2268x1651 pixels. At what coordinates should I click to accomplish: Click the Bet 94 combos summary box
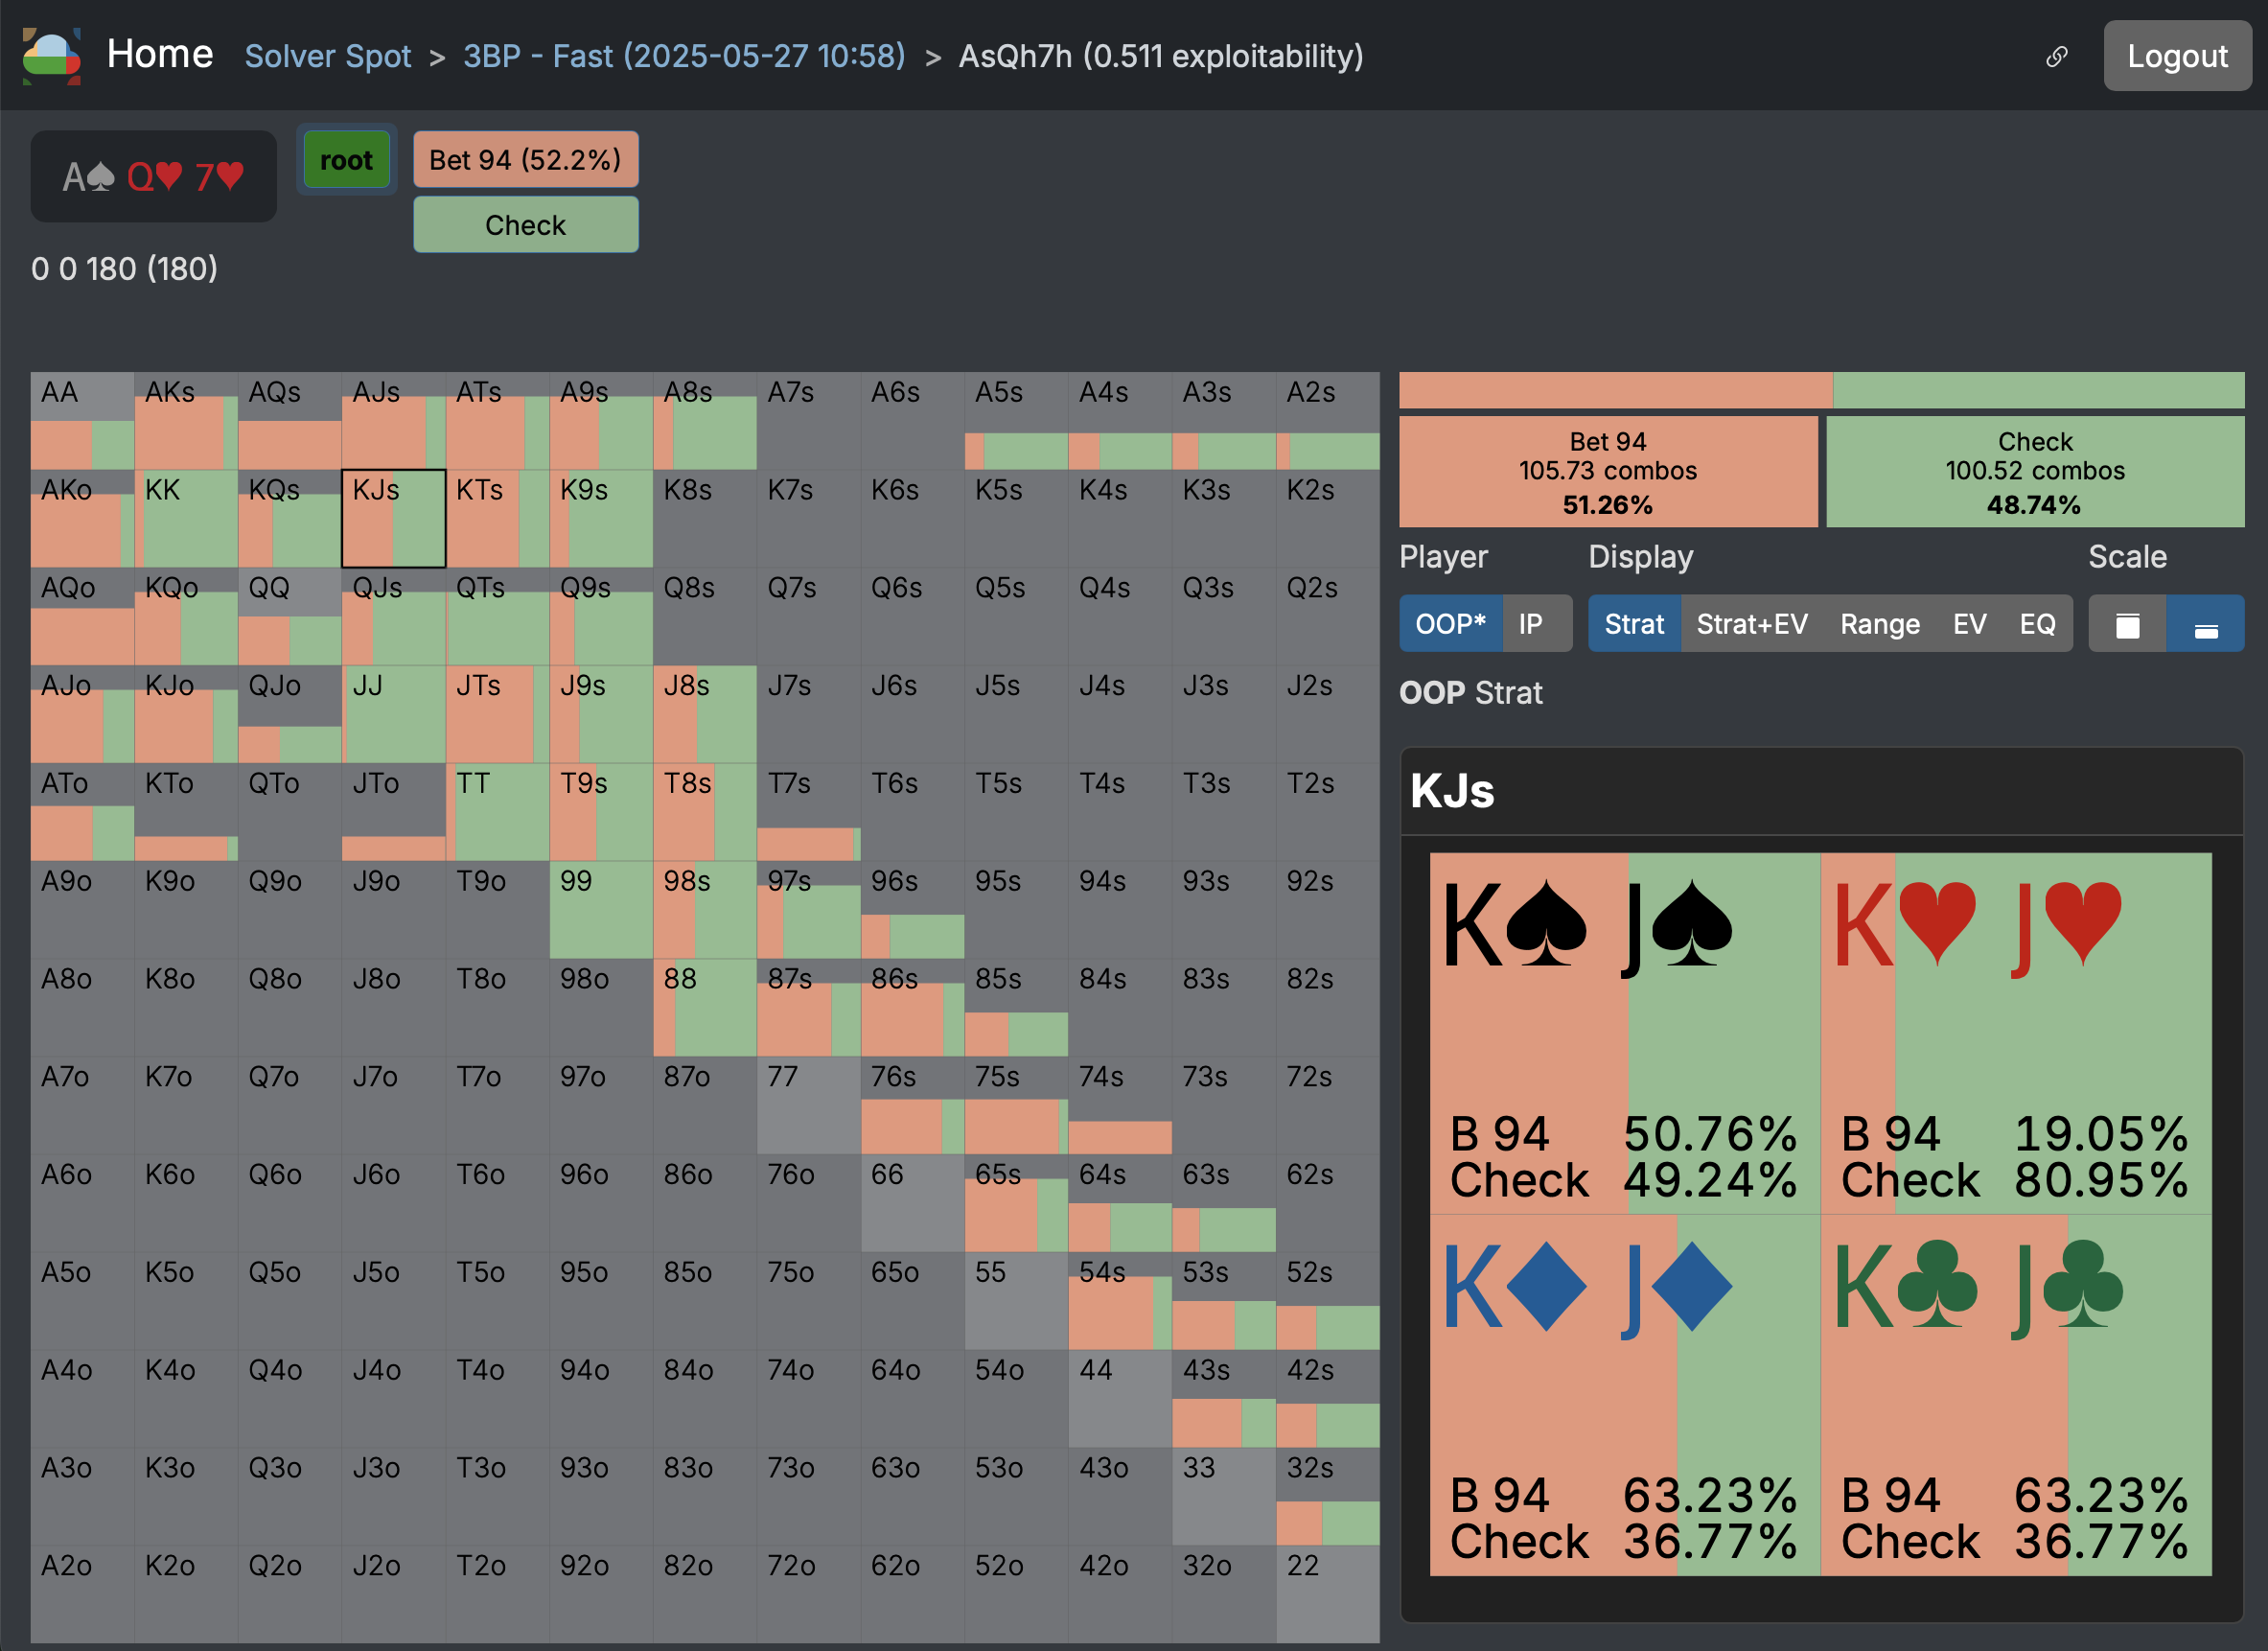(x=1607, y=472)
